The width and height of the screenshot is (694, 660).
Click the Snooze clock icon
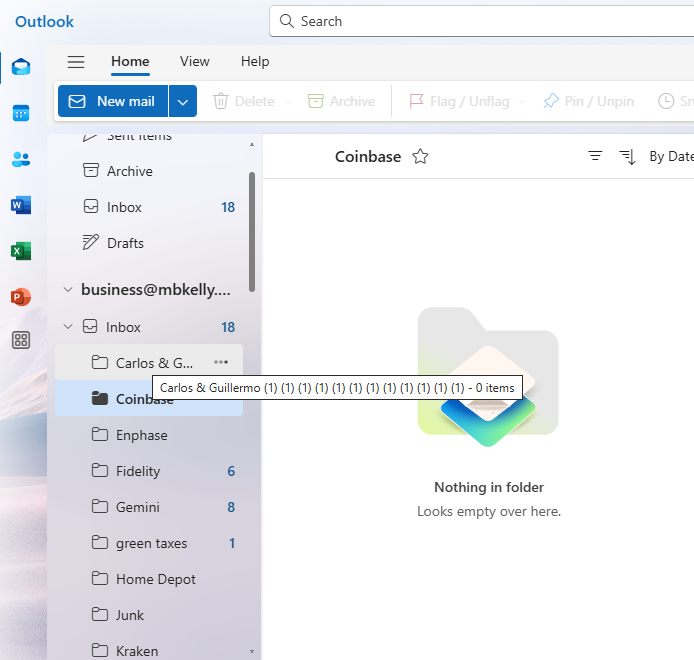click(666, 101)
